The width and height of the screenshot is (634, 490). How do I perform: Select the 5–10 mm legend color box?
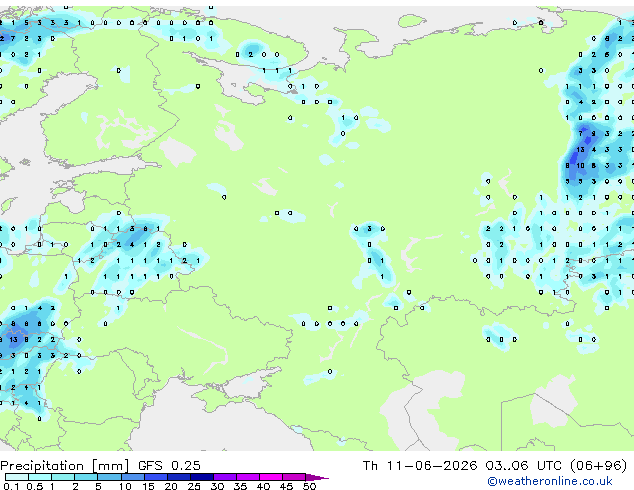click(x=109, y=477)
